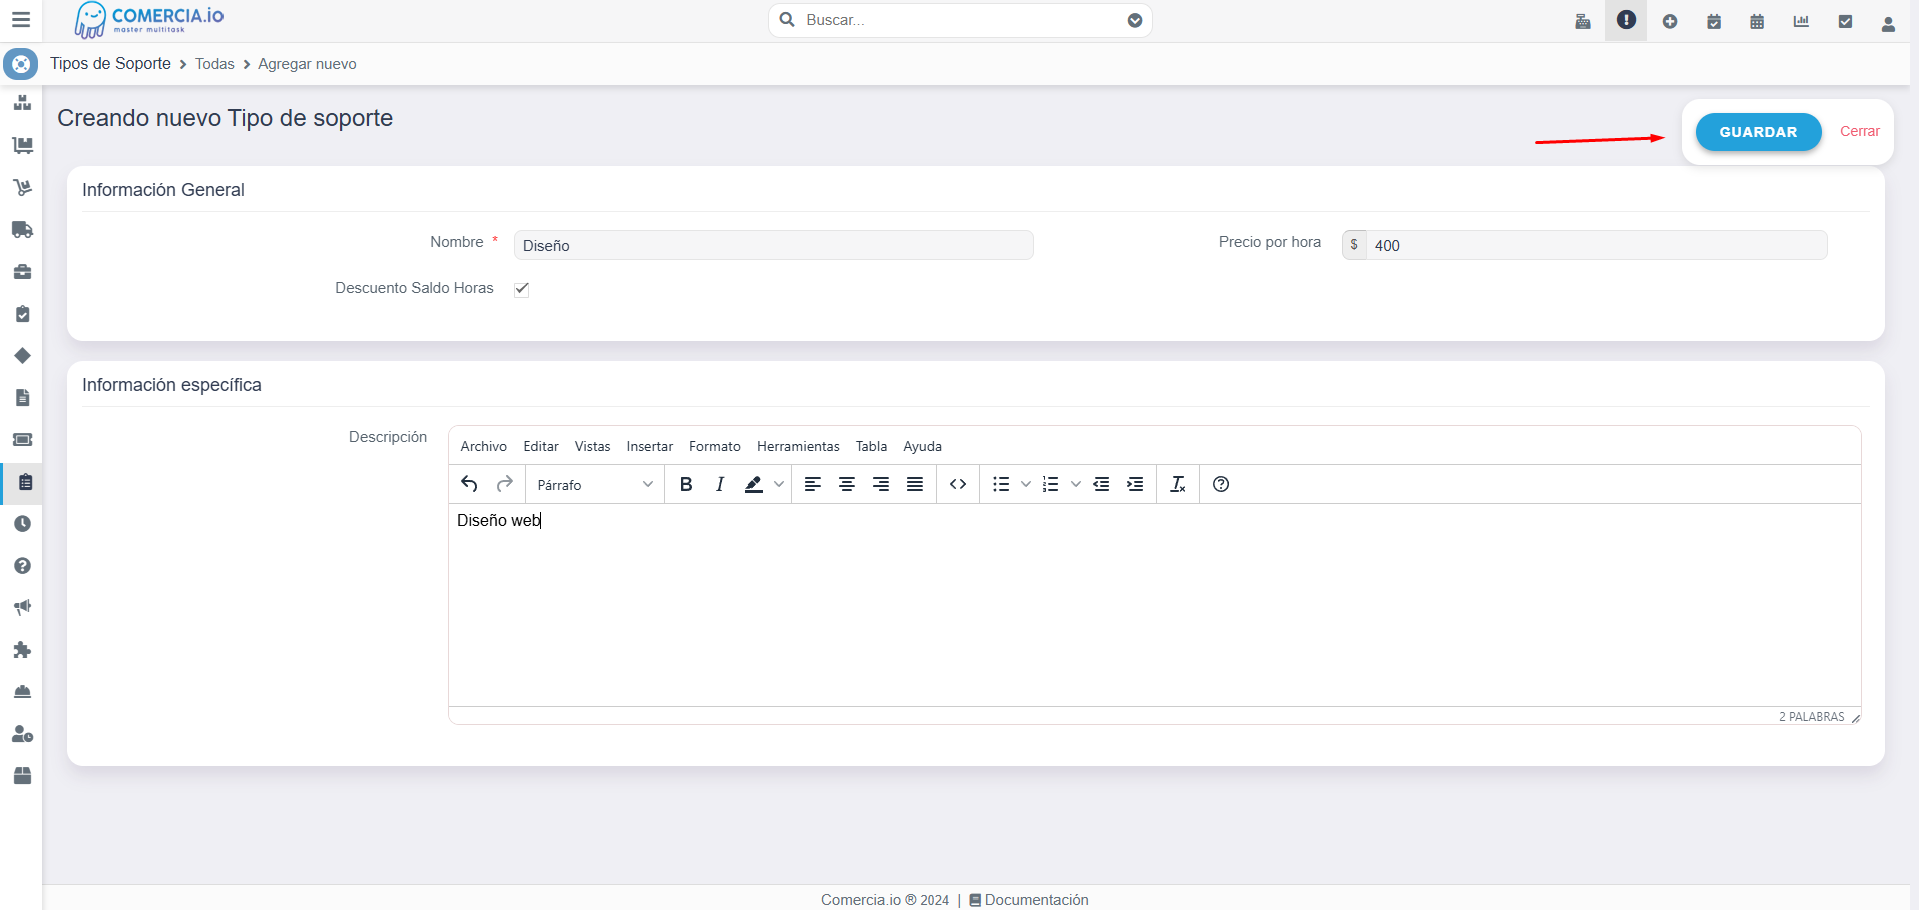Open the Herramientas menu

coord(798,446)
